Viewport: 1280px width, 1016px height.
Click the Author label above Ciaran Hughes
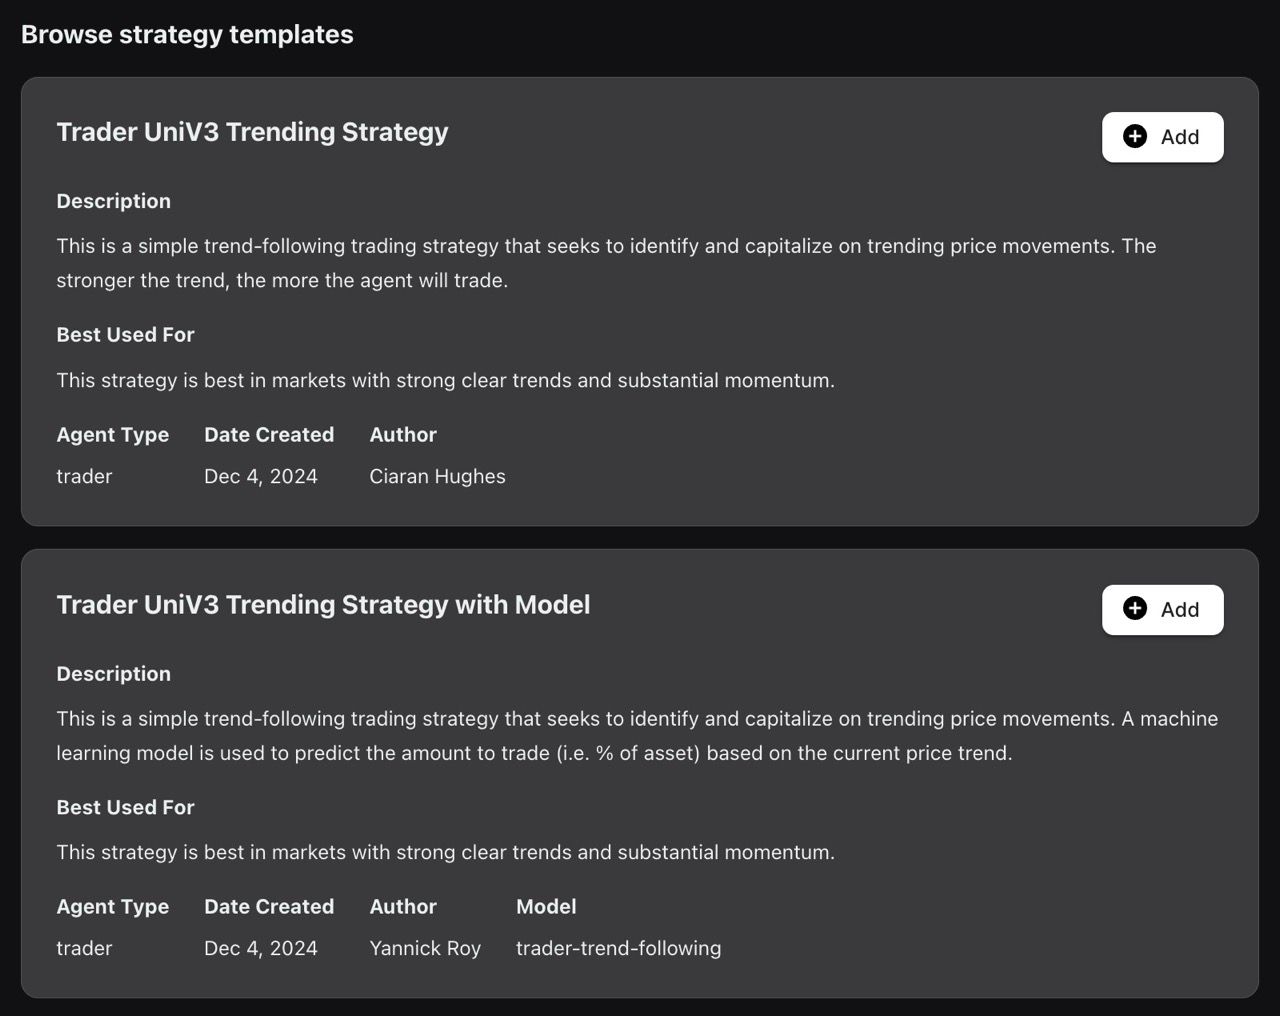pos(403,434)
